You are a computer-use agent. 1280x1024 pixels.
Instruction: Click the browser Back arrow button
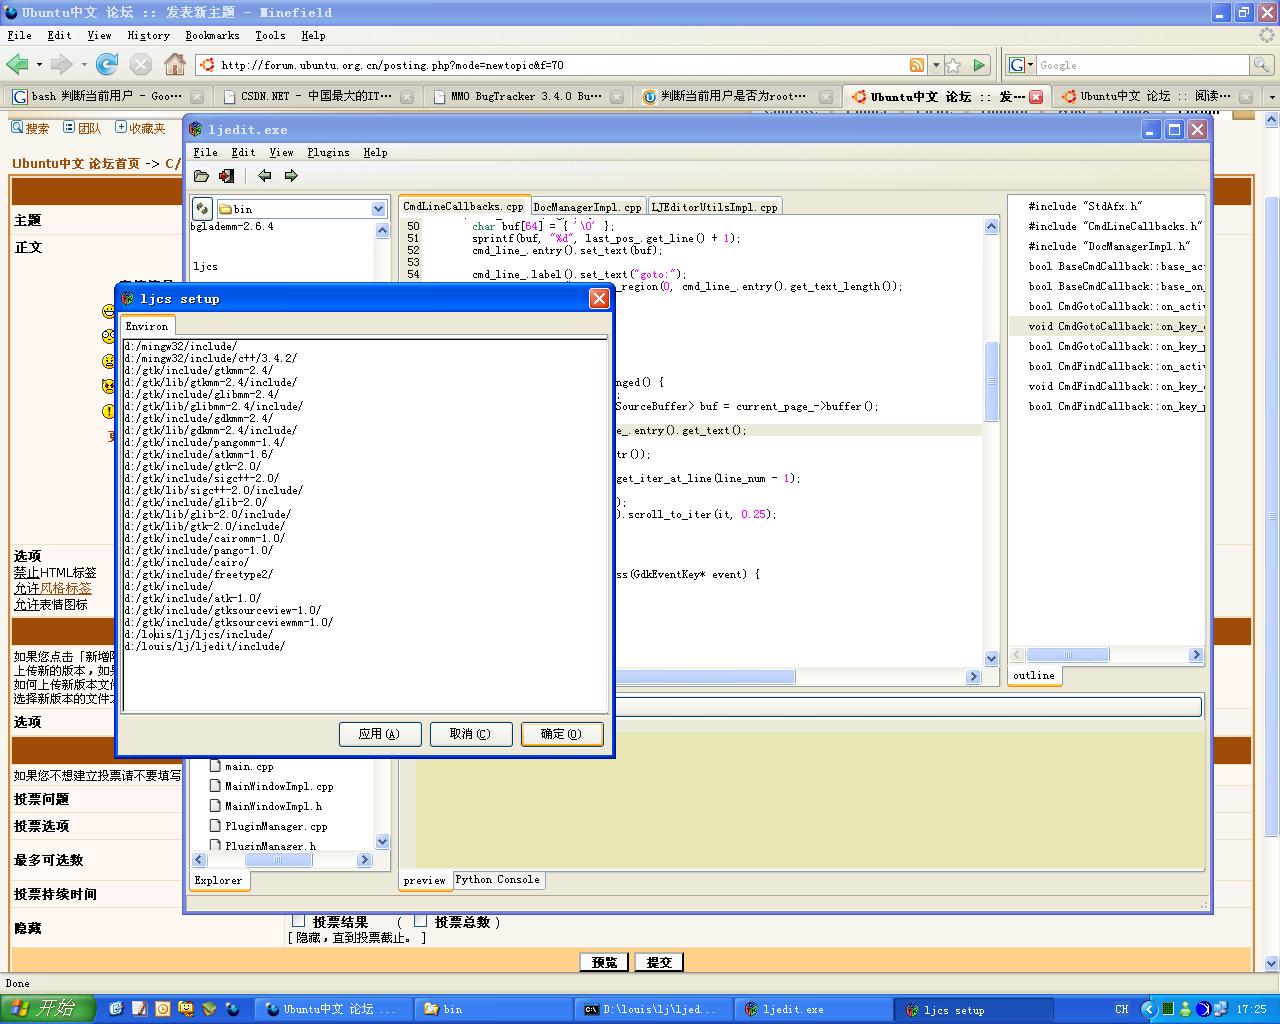(17, 65)
